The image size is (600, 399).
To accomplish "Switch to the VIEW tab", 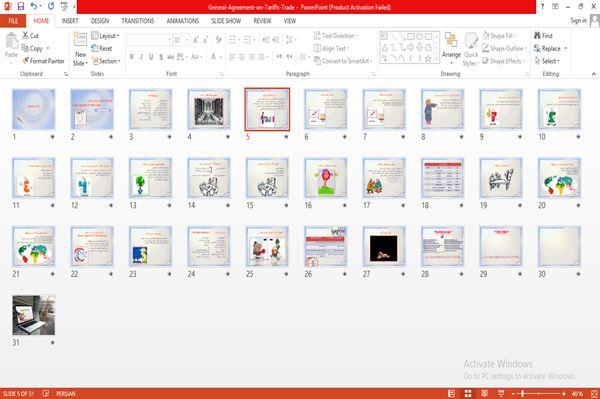I will coord(290,21).
